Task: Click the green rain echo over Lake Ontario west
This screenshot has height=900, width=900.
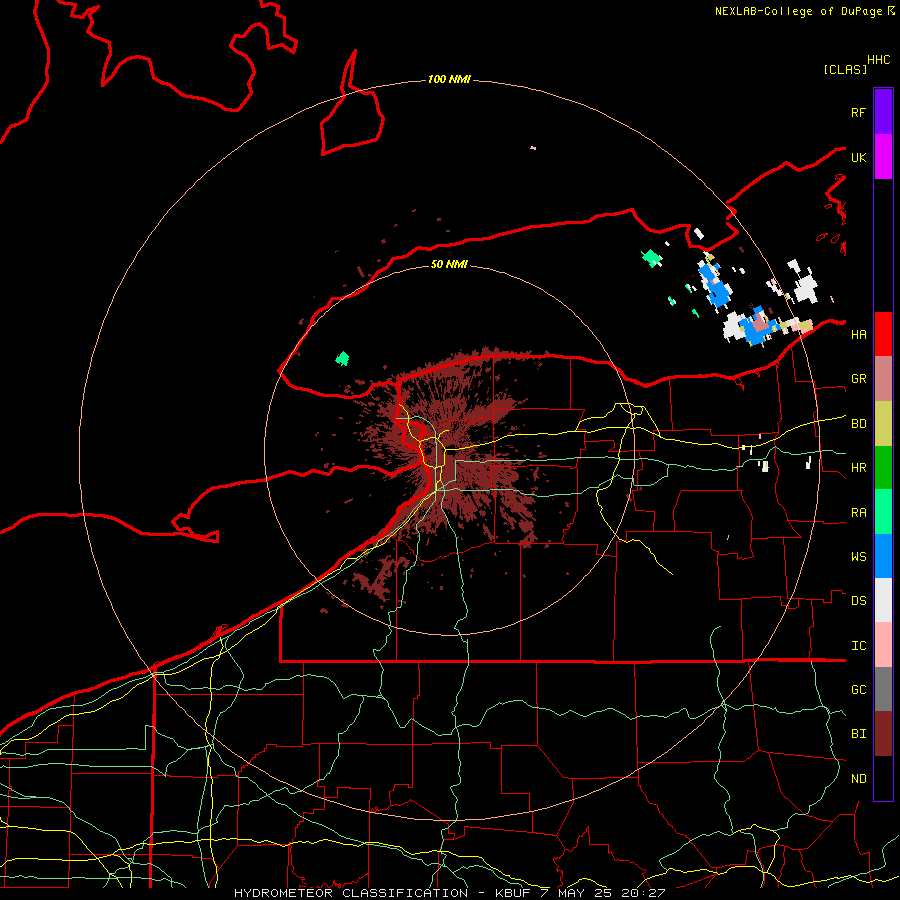Action: coord(343,359)
